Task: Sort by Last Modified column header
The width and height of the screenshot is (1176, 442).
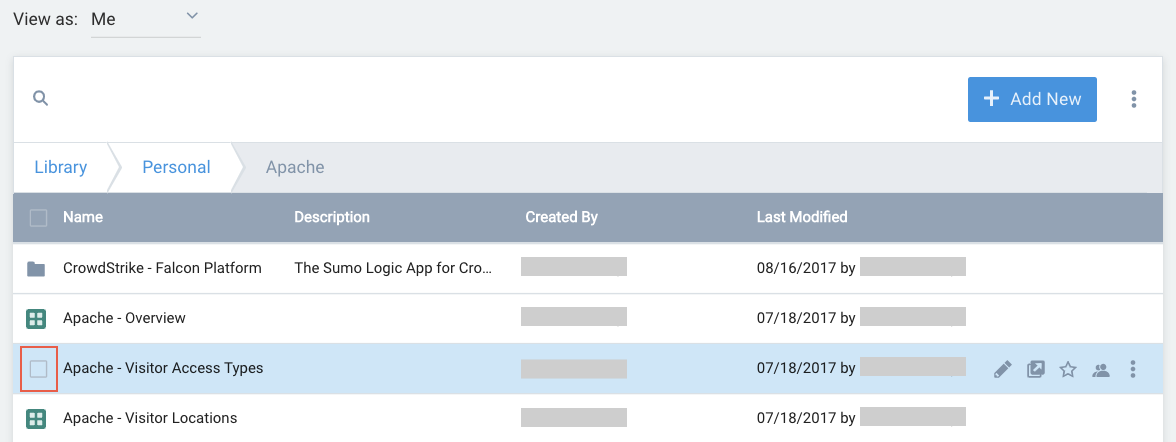Action: [x=802, y=217]
